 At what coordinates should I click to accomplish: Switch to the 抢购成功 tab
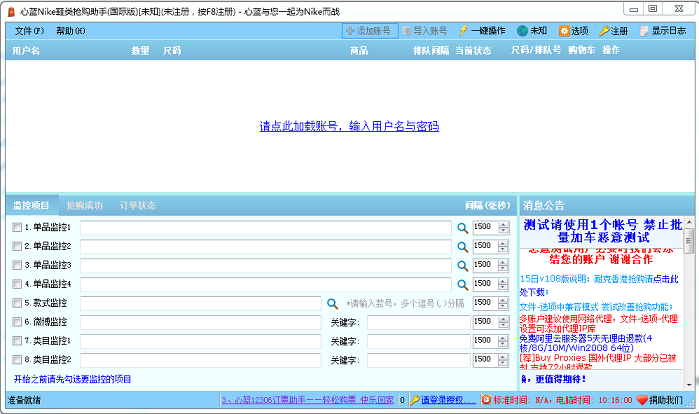click(x=84, y=205)
